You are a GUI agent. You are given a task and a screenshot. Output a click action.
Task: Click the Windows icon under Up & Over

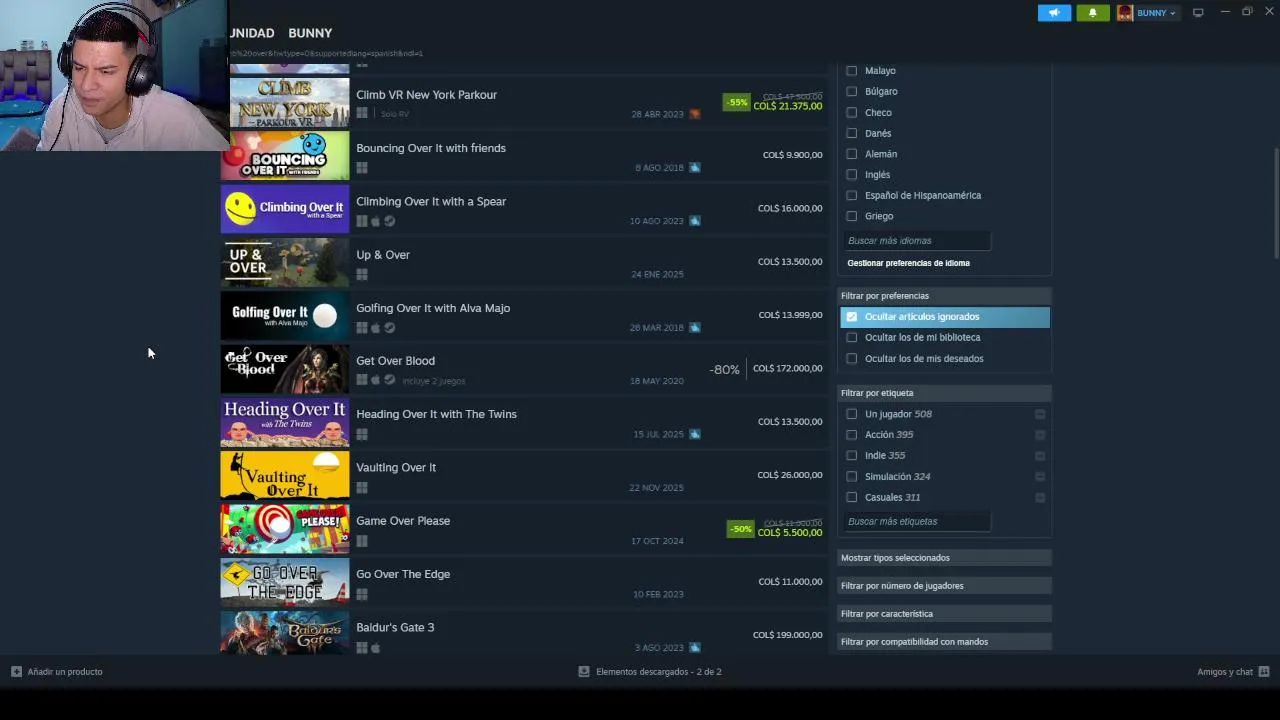point(362,275)
